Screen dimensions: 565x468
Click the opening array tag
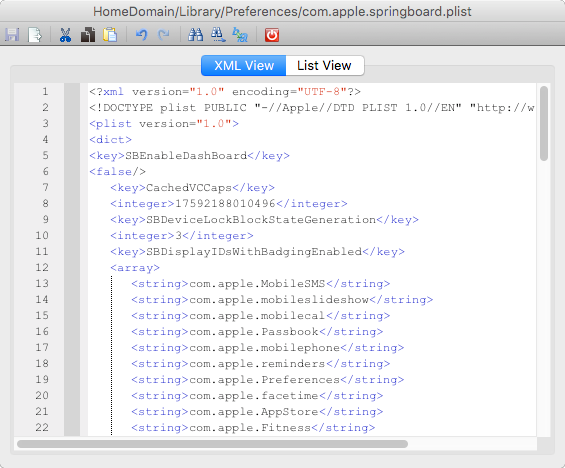coord(135,268)
